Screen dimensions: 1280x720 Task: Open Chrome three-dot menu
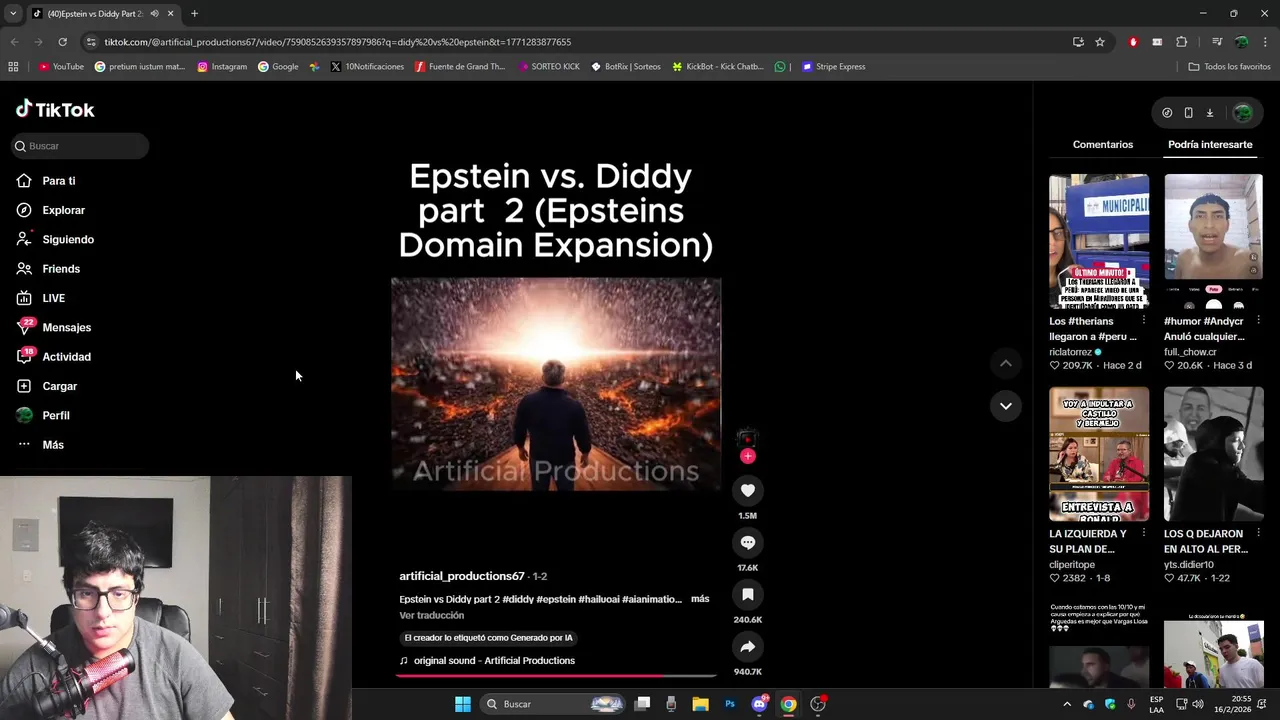[1265, 42]
